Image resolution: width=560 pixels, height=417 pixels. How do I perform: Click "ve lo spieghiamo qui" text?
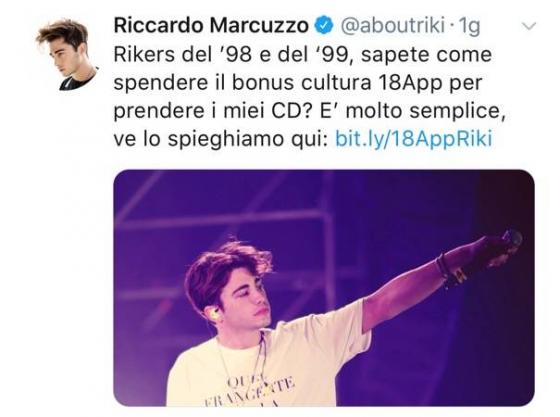(221, 139)
